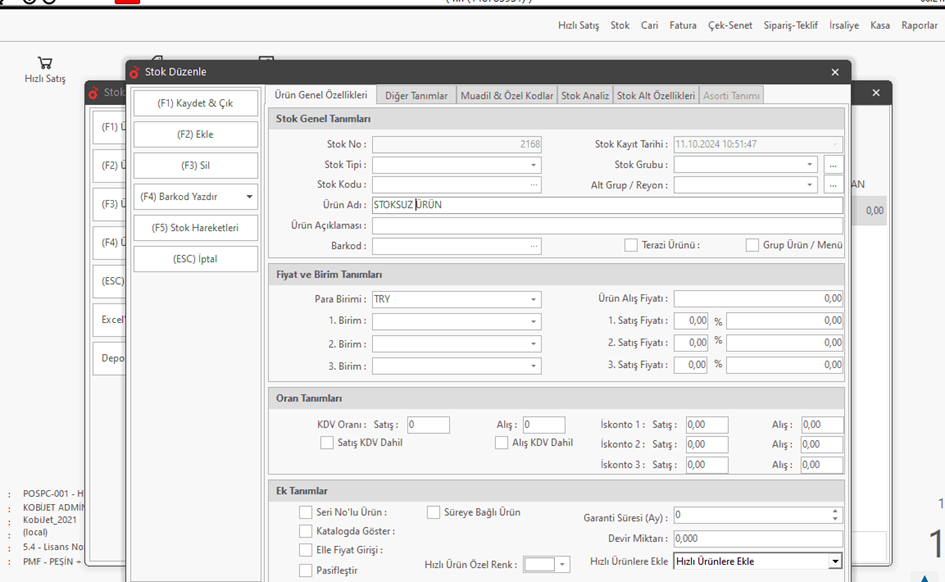
Task: Click (F2) Ekle button
Action: coord(195,134)
